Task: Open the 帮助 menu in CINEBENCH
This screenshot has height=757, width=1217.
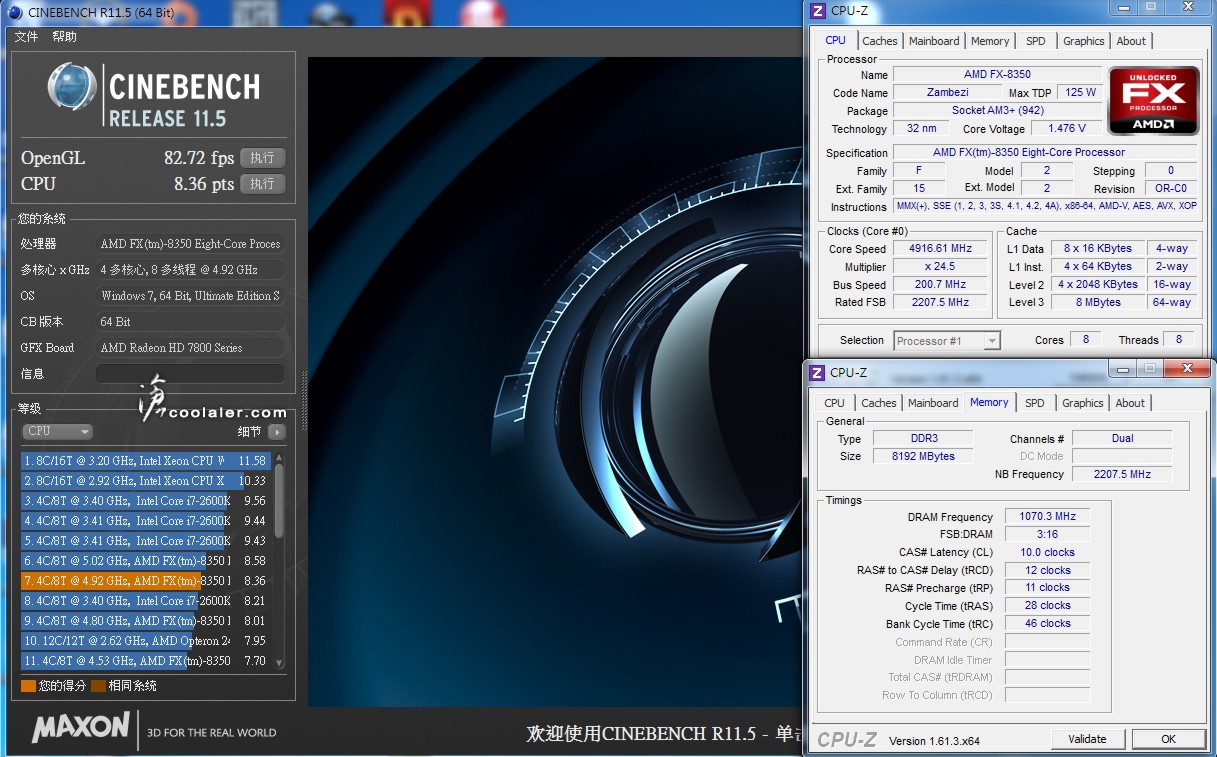Action: (x=64, y=37)
